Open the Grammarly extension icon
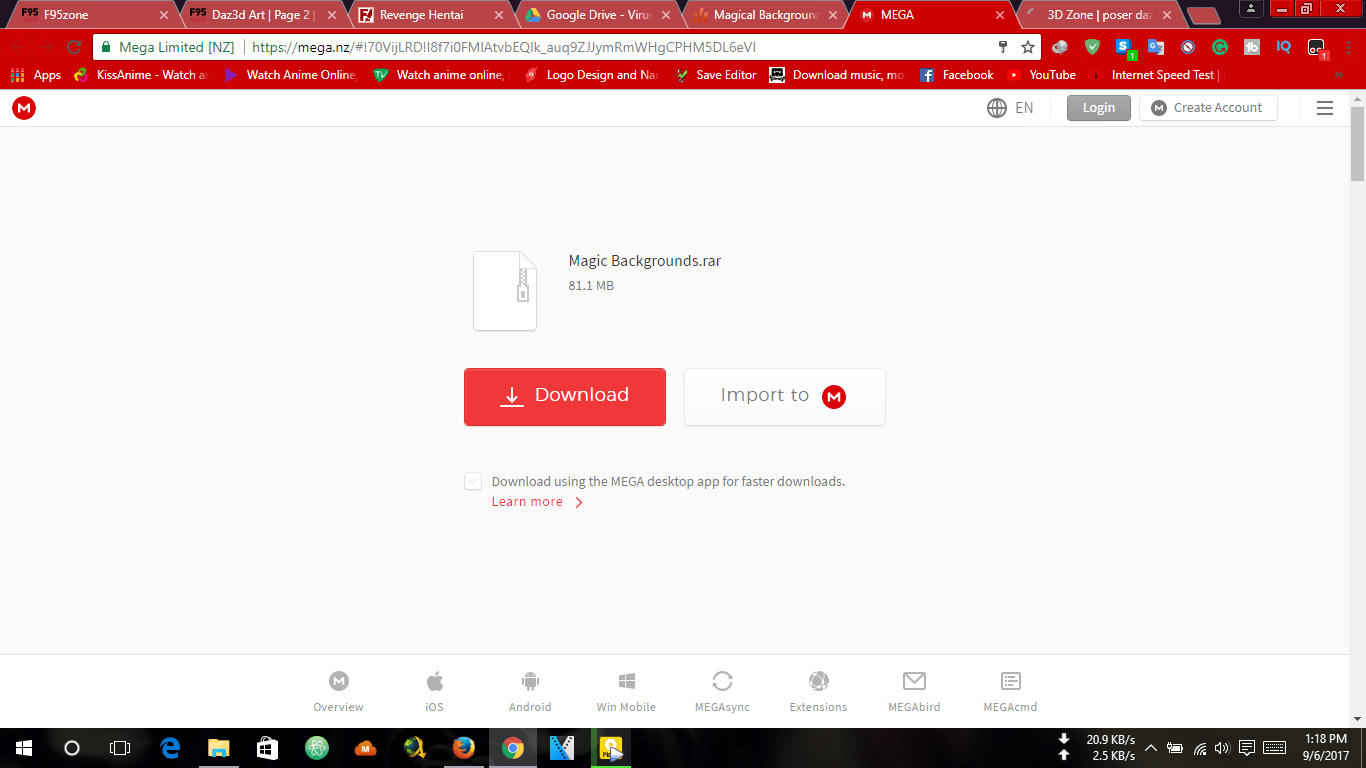The image size is (1366, 768). click(x=1220, y=47)
